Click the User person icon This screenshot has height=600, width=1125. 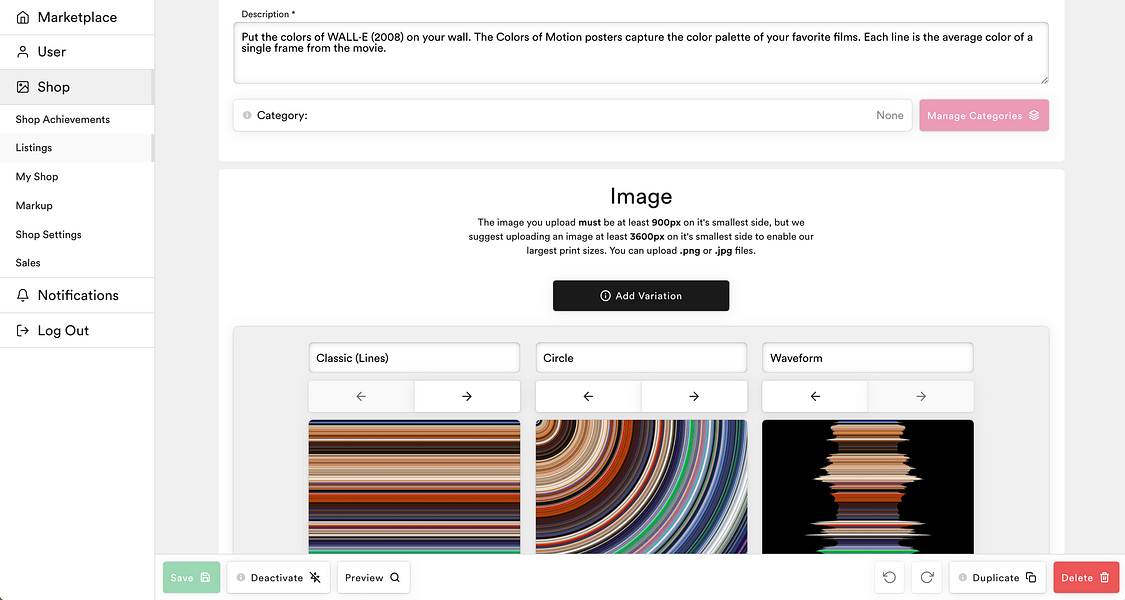[23, 52]
